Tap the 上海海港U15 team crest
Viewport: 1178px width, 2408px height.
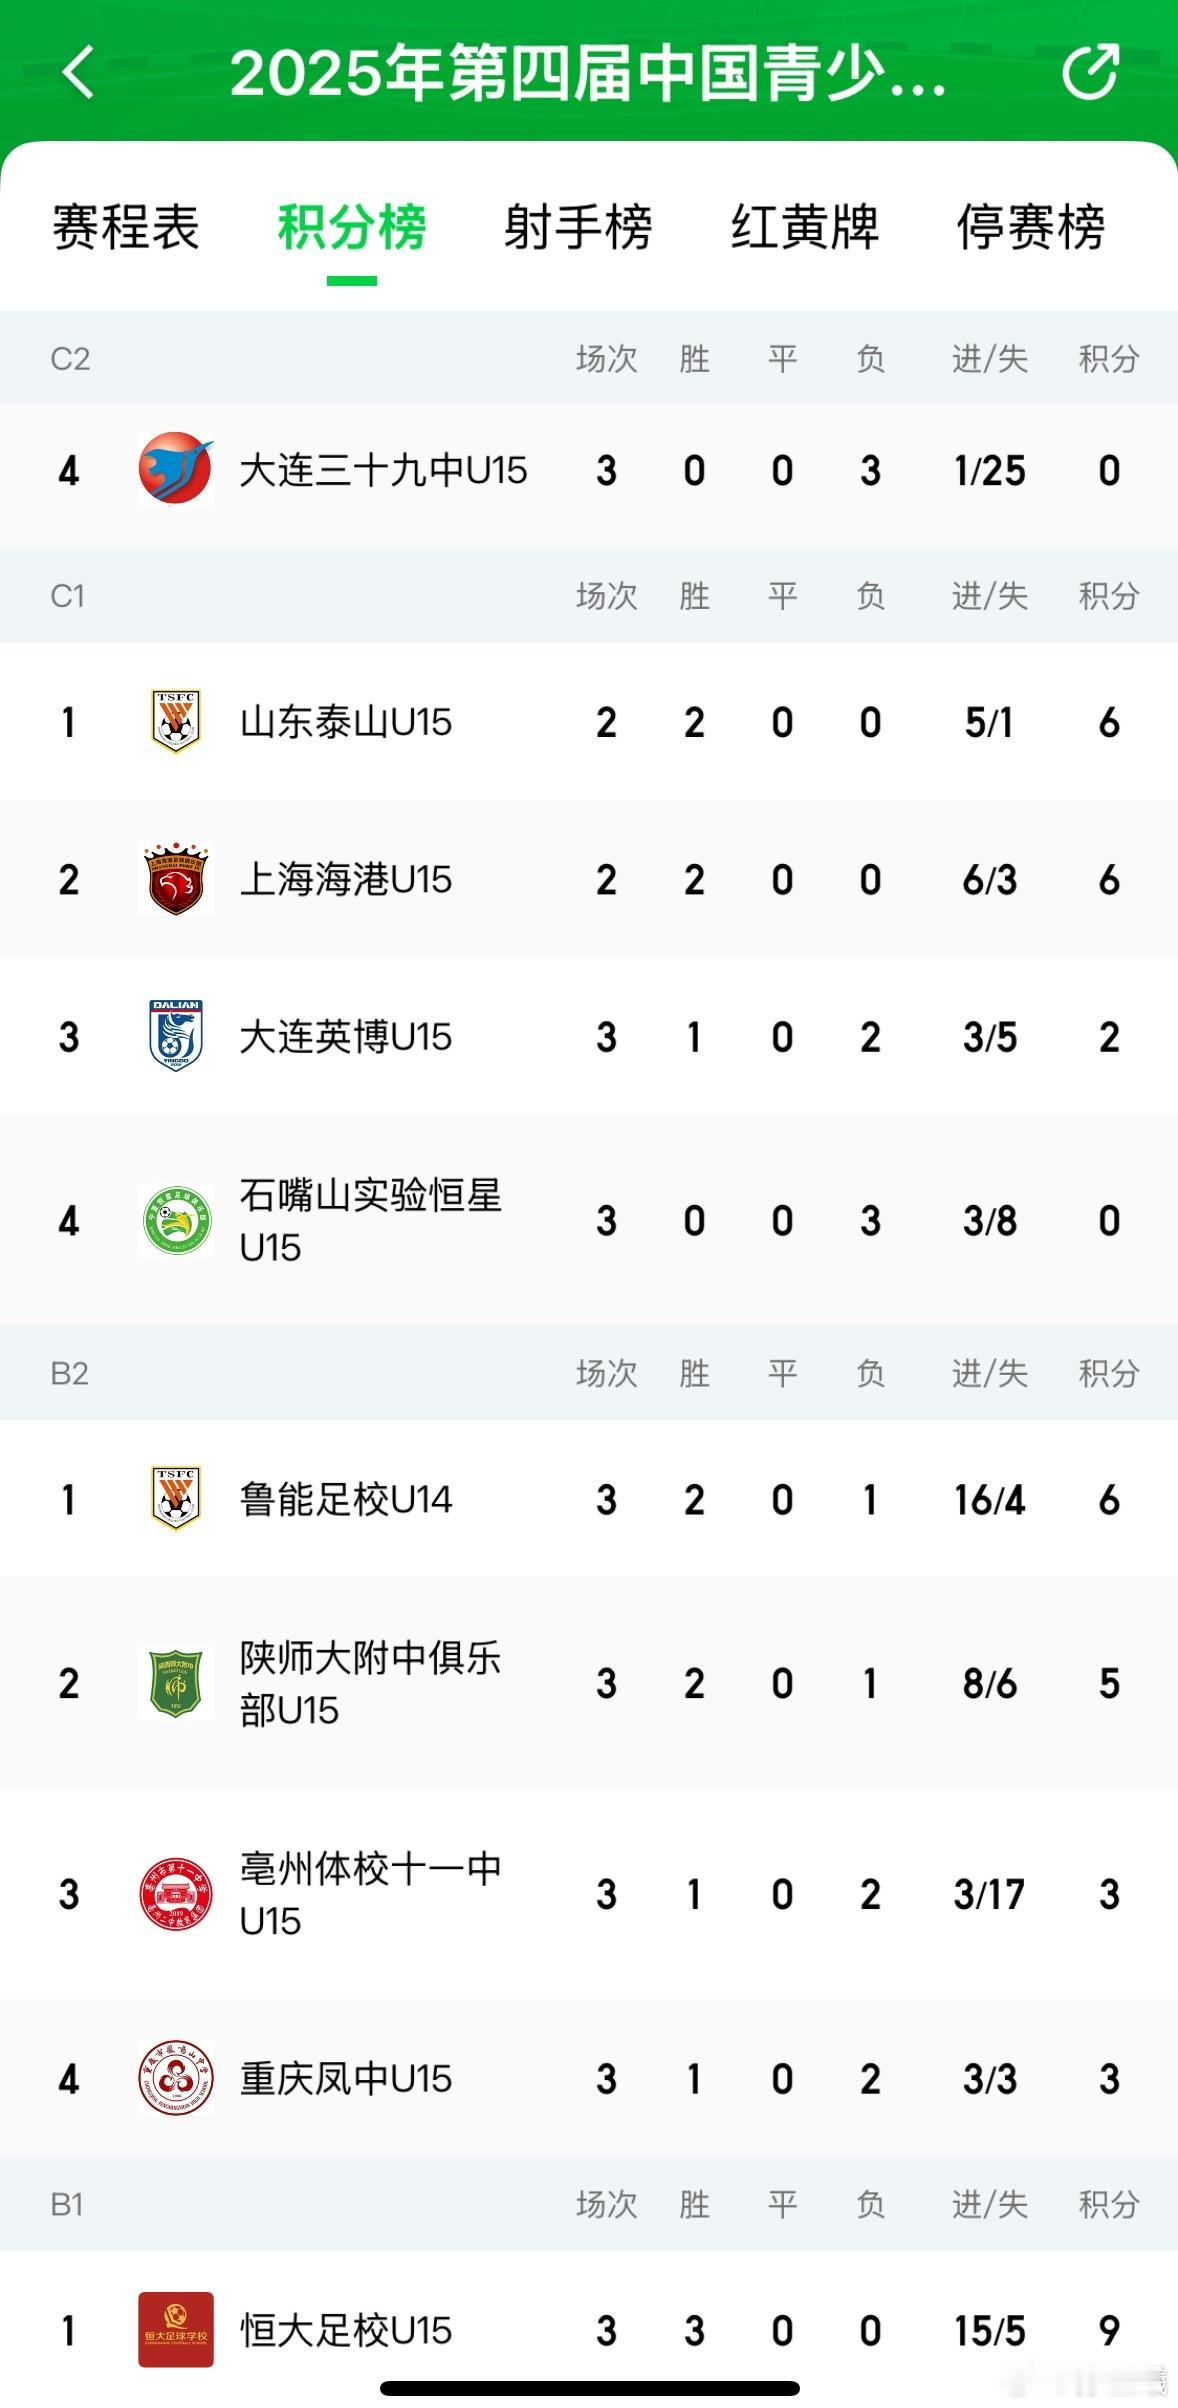coord(176,879)
